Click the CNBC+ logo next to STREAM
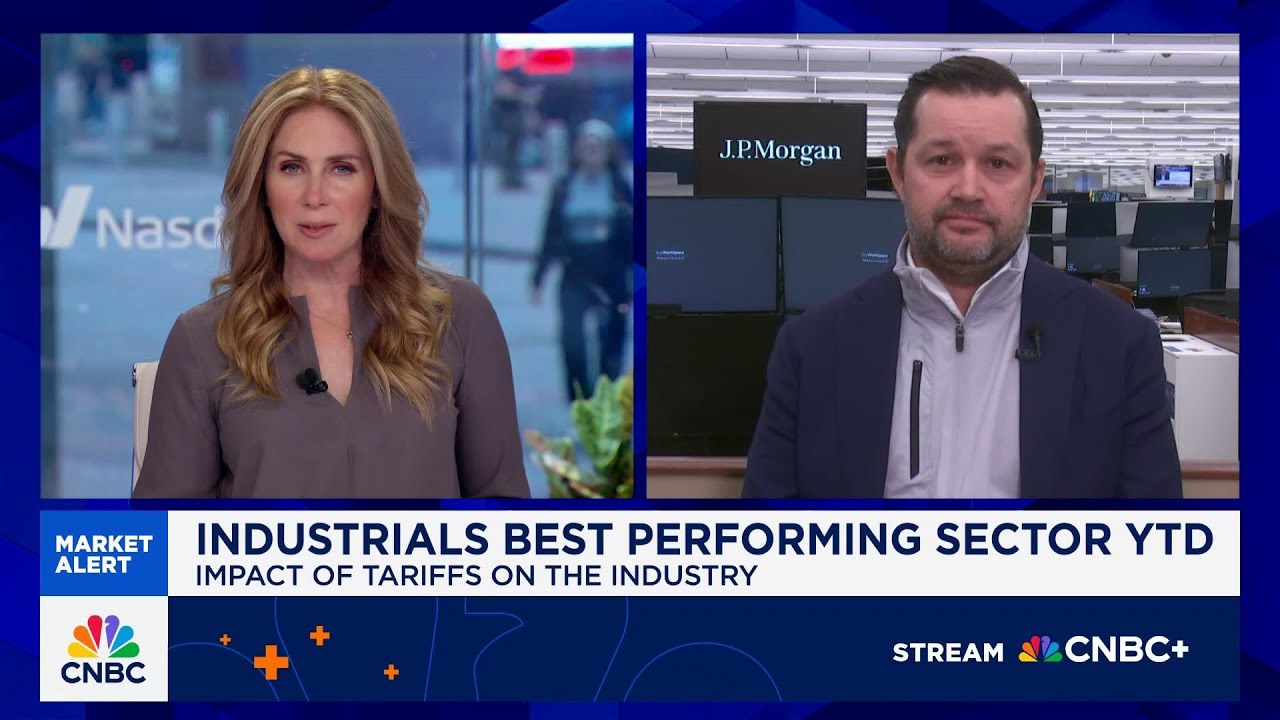 coord(1104,650)
